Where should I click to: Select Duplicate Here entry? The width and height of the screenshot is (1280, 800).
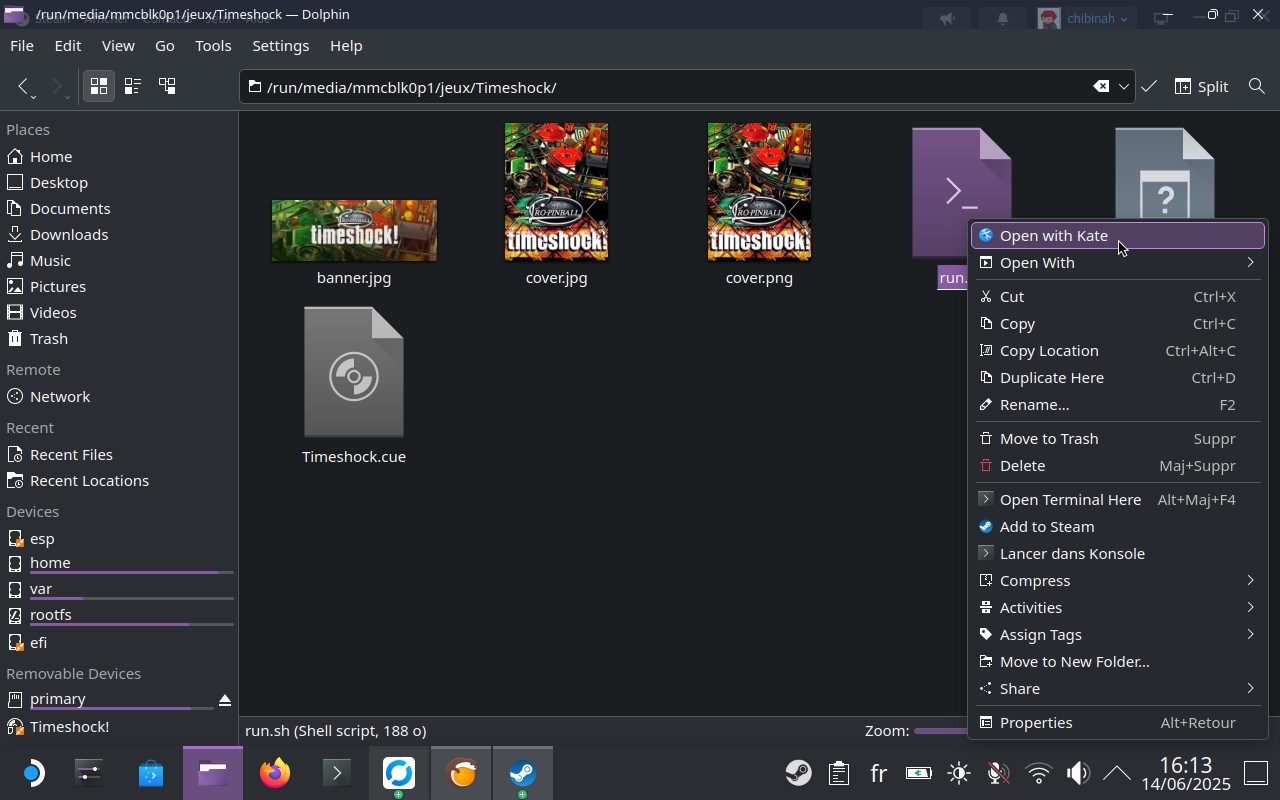(x=1118, y=378)
